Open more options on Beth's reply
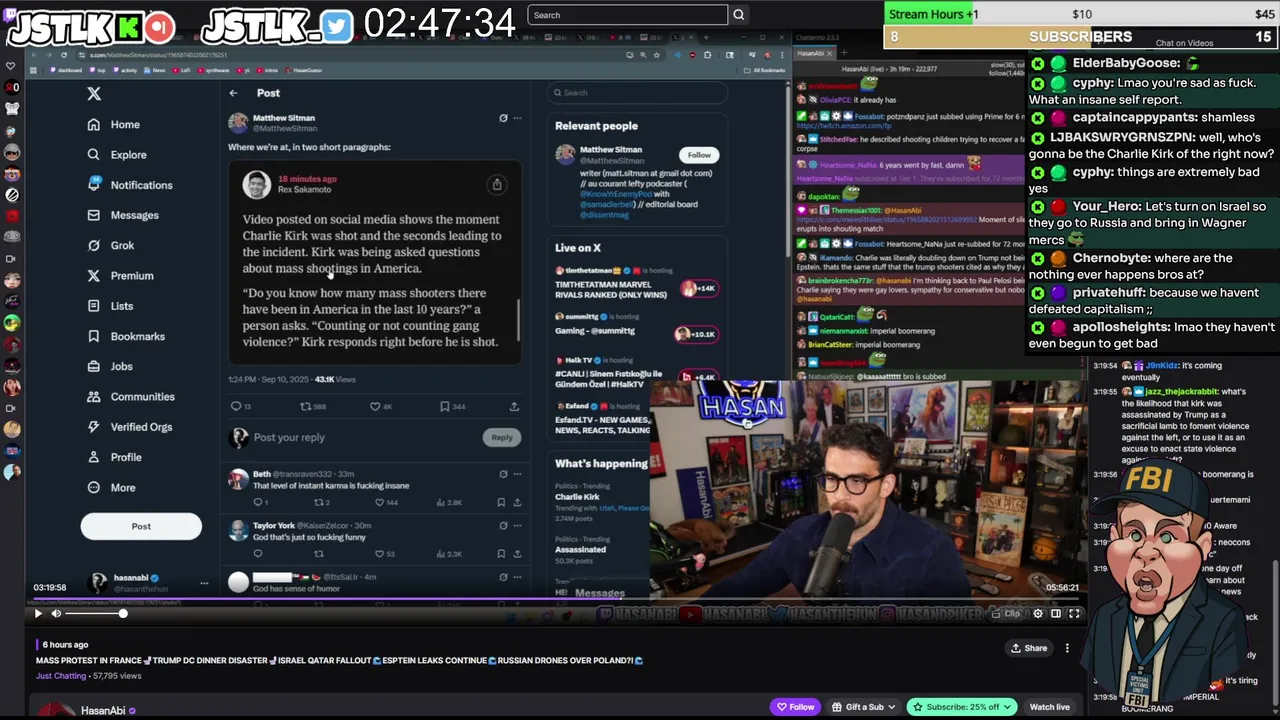The width and height of the screenshot is (1280, 720). [x=517, y=474]
